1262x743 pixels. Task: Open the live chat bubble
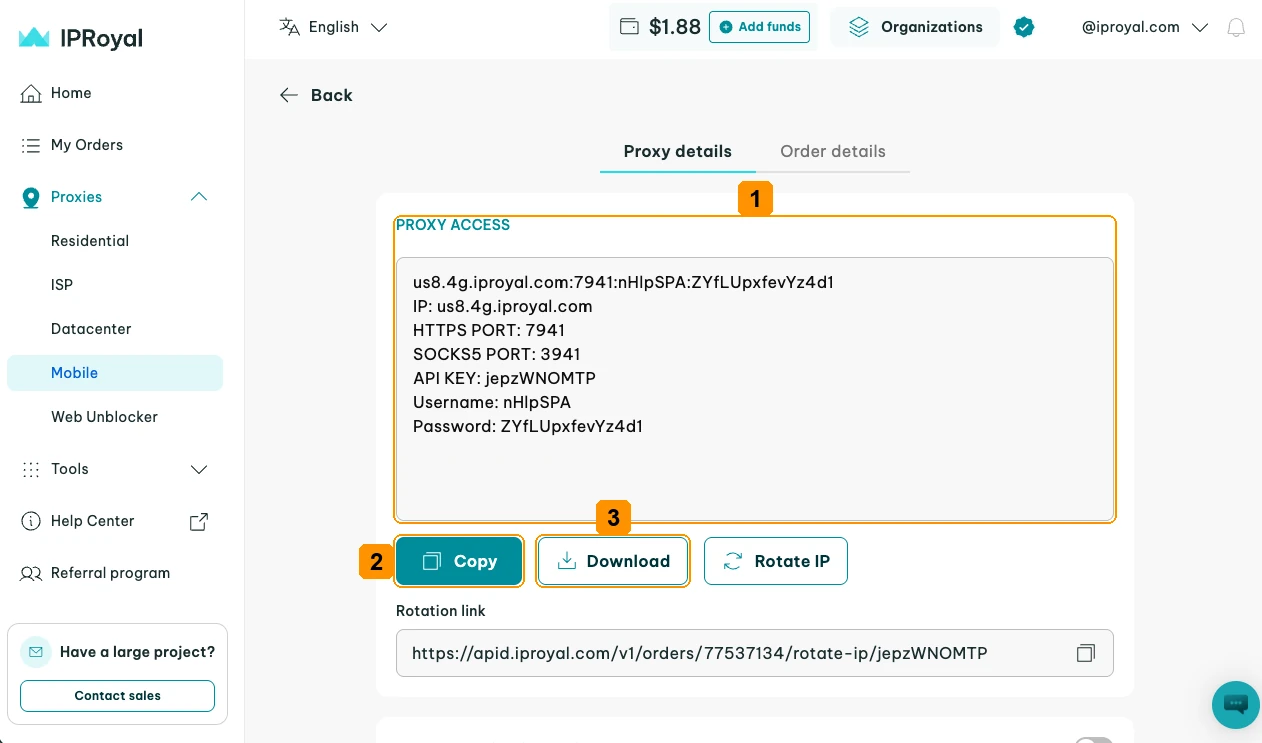[x=1236, y=704]
